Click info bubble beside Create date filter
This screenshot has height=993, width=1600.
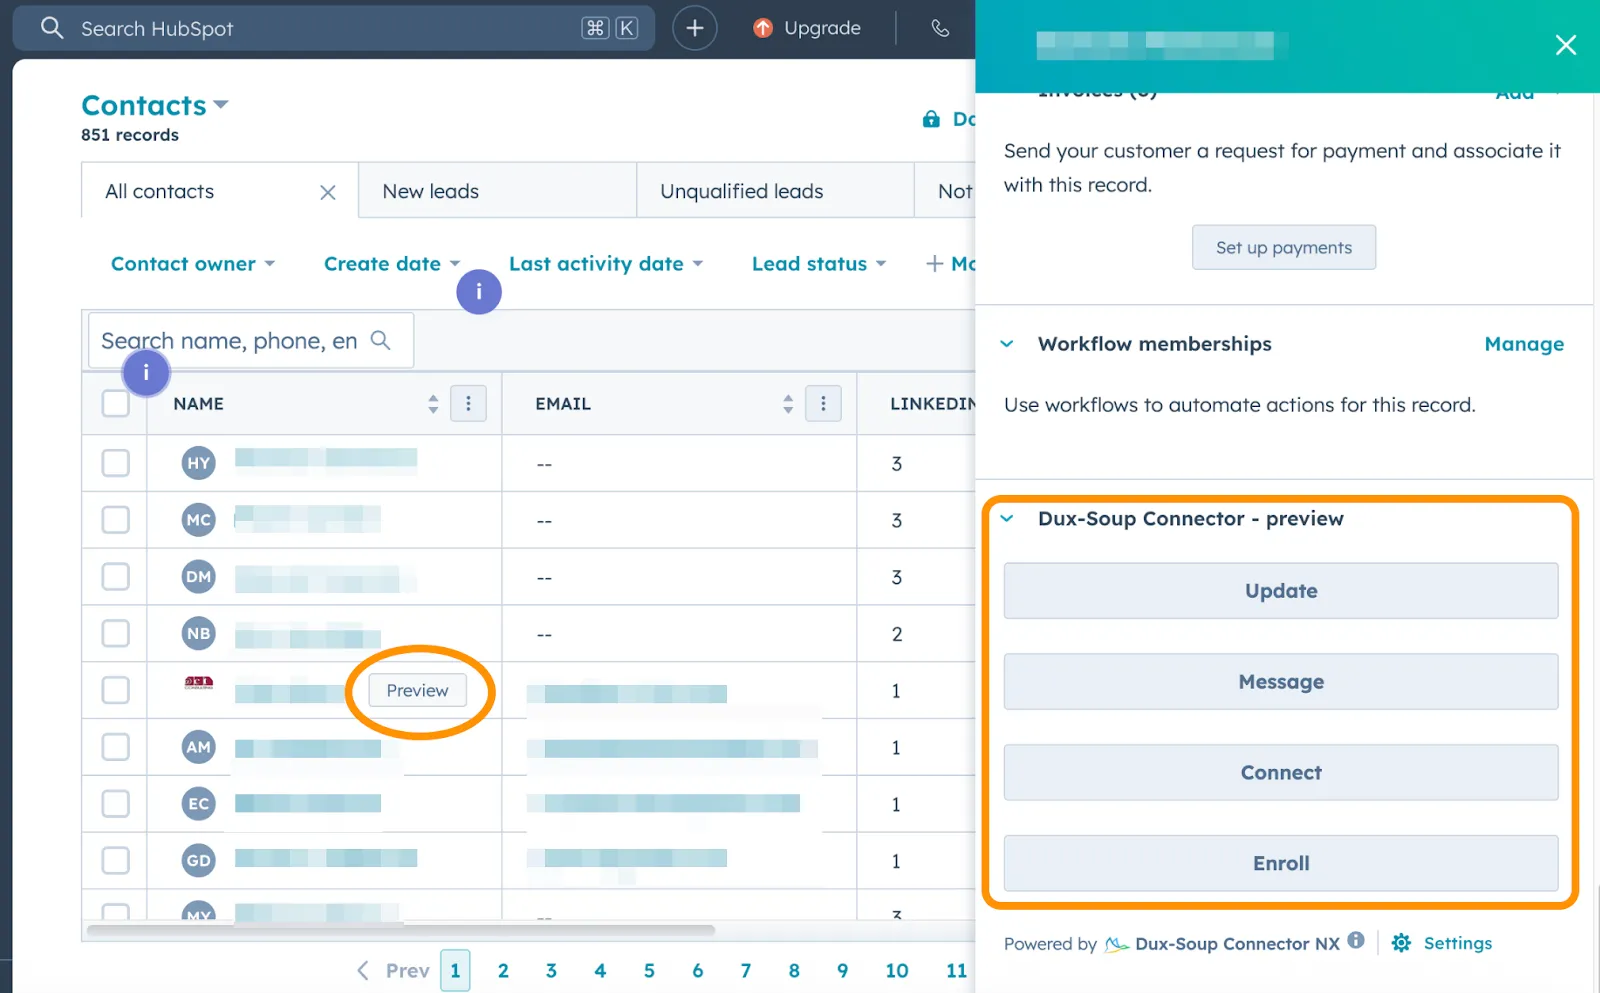click(x=479, y=292)
